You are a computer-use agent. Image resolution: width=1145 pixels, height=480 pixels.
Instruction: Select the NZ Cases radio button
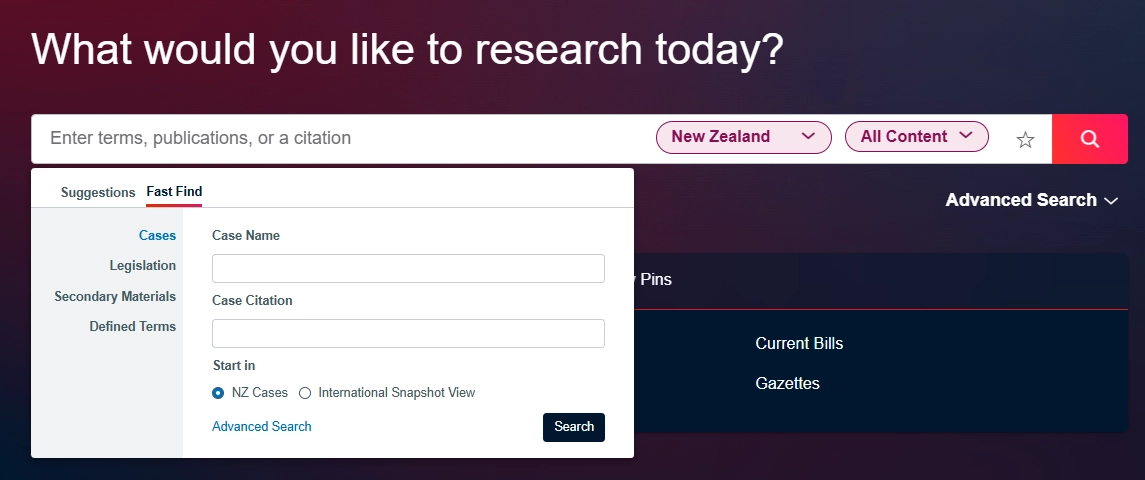click(x=218, y=393)
